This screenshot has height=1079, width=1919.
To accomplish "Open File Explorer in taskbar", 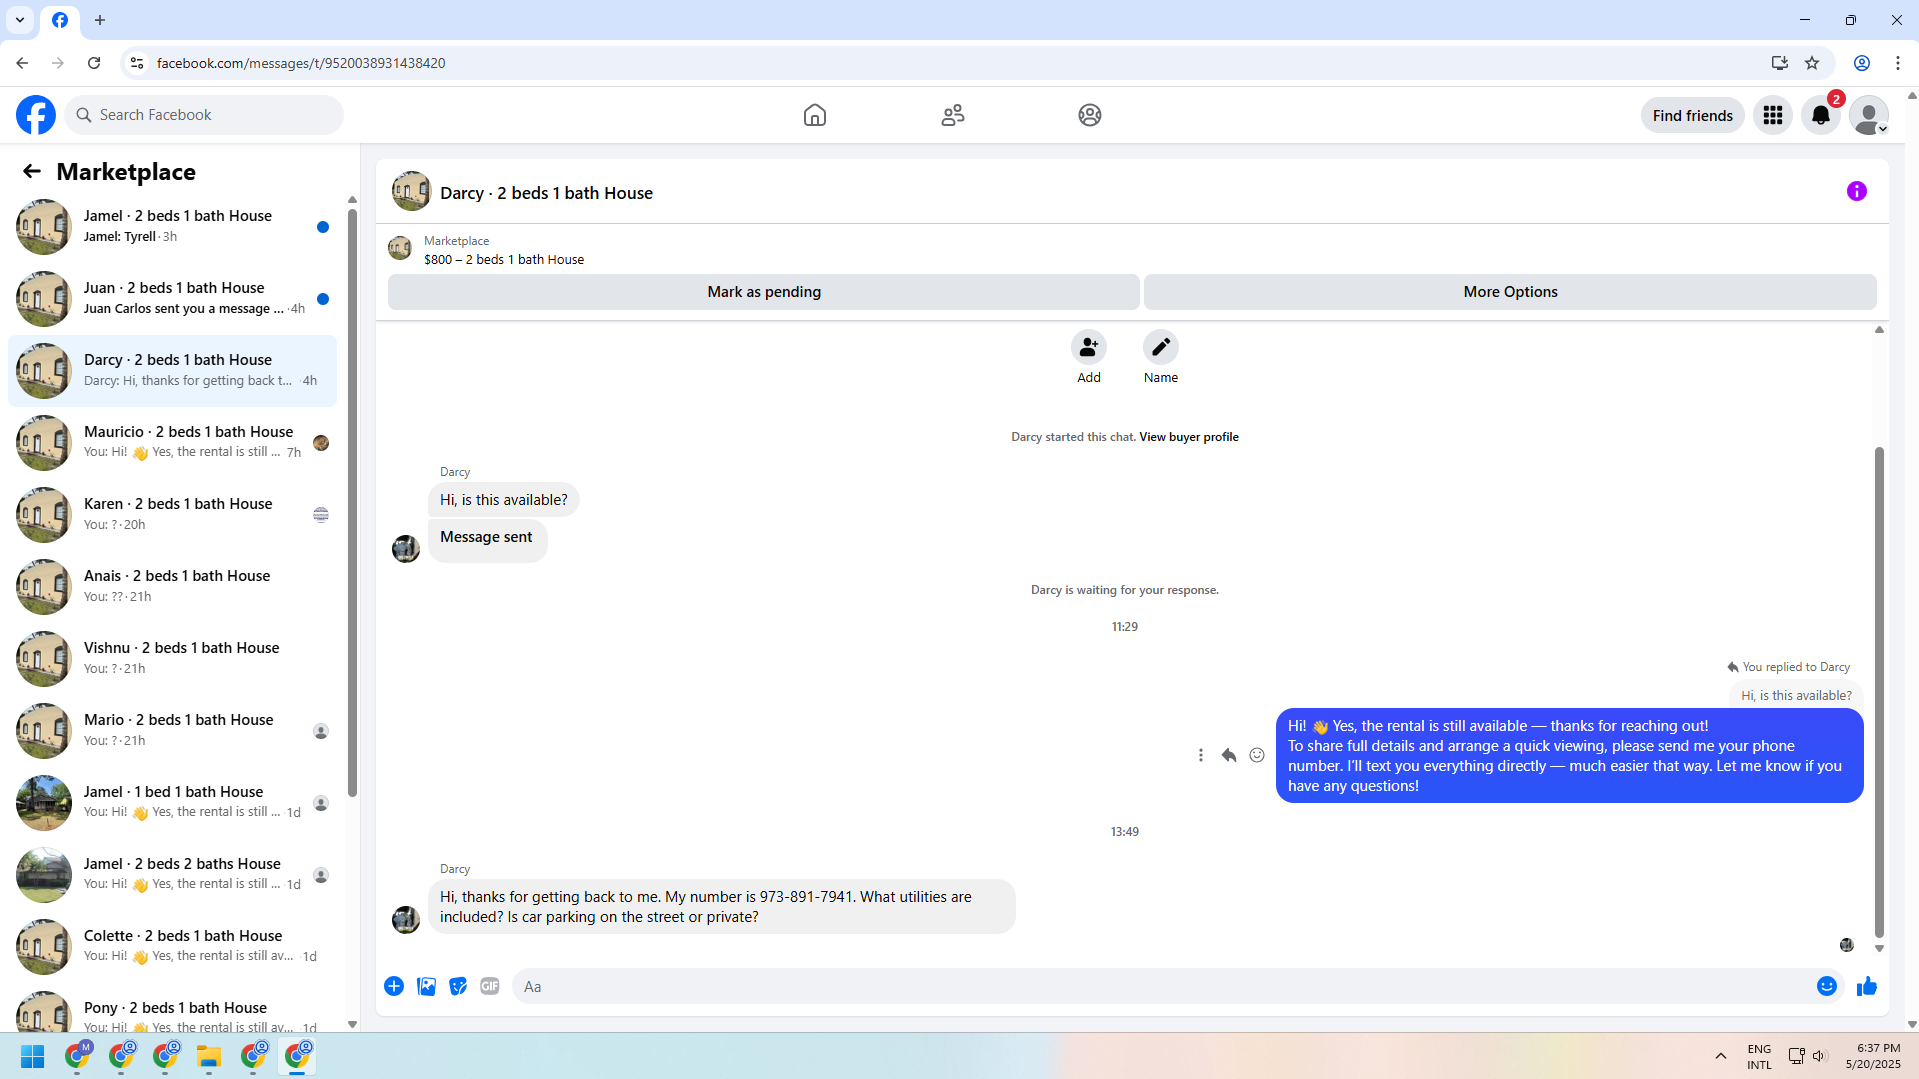I will [x=209, y=1056].
